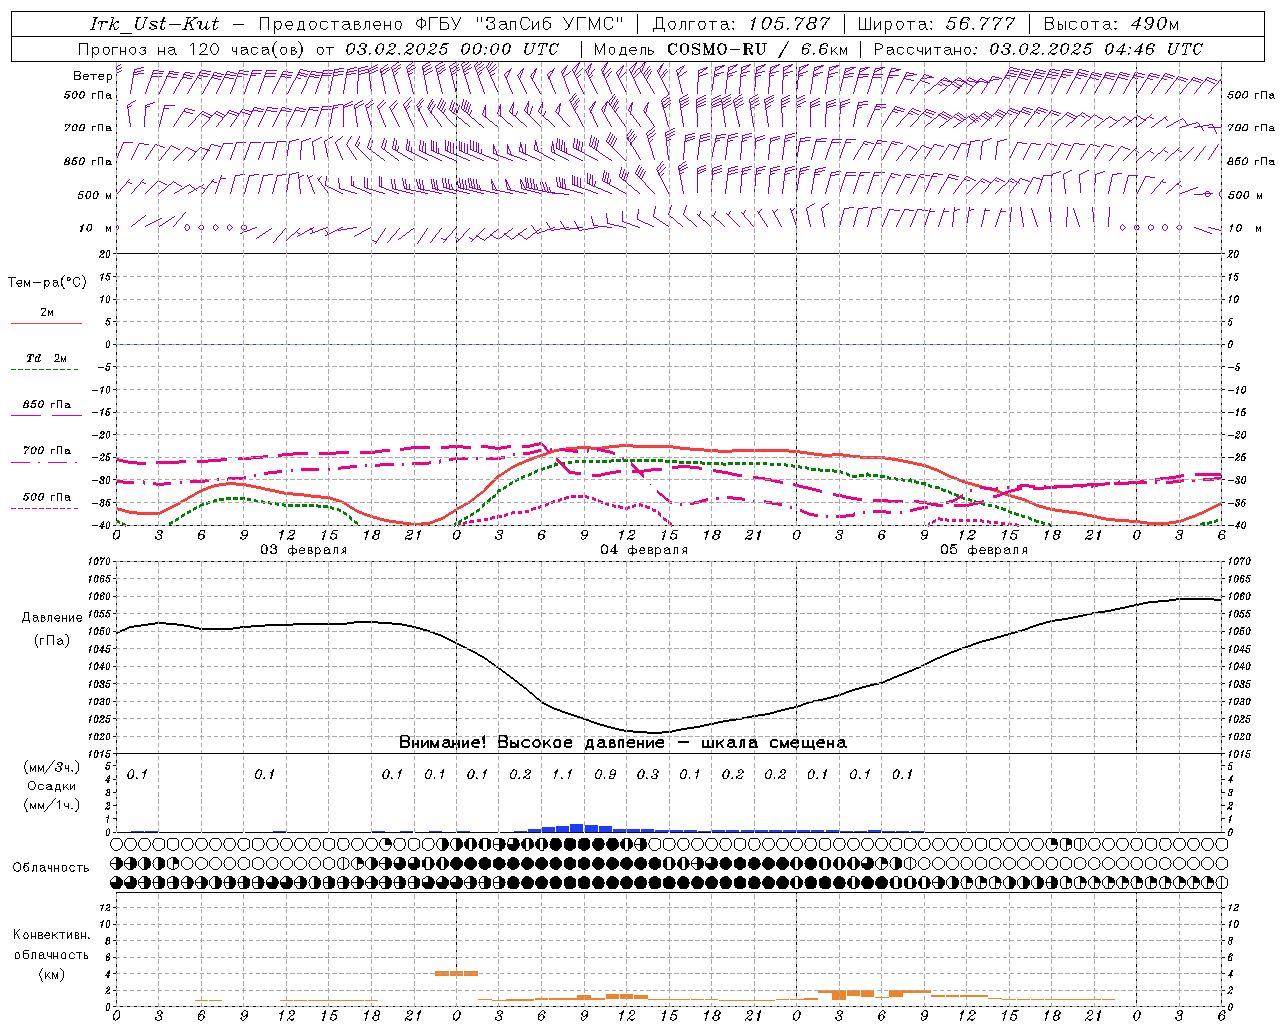Click the 2м temperature legend line sample
This screenshot has width=1280, height=1024.
46,323
